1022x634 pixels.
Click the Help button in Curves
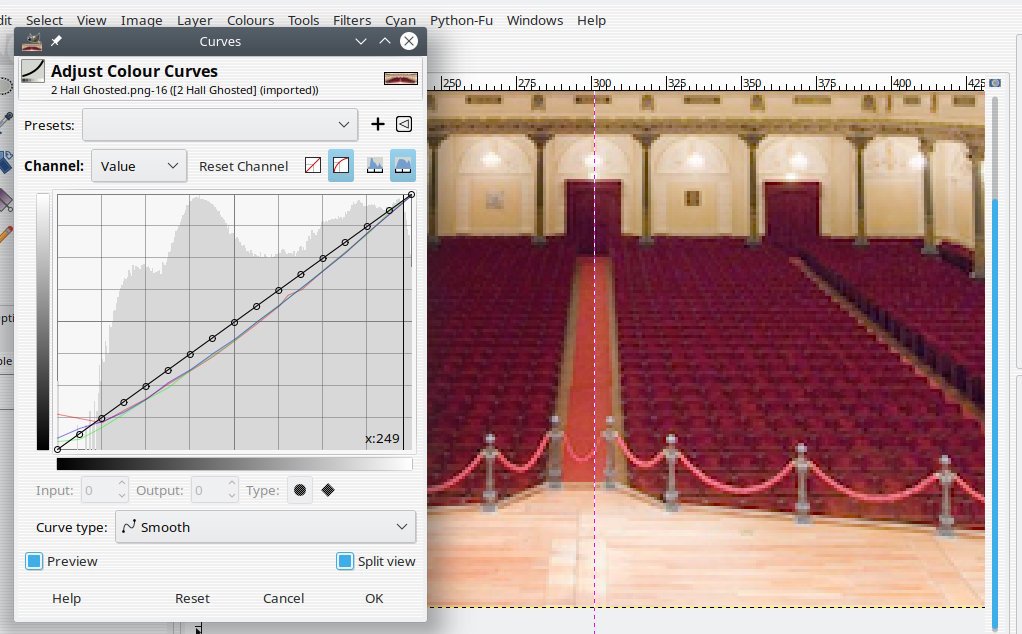pyautogui.click(x=66, y=598)
